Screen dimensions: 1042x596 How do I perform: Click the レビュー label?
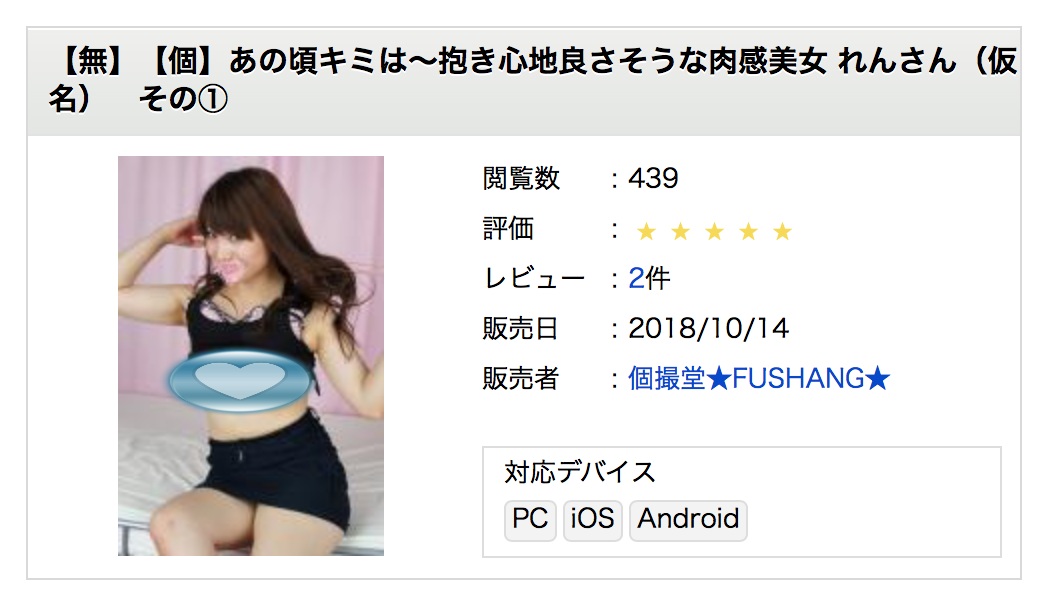pyautogui.click(x=534, y=278)
